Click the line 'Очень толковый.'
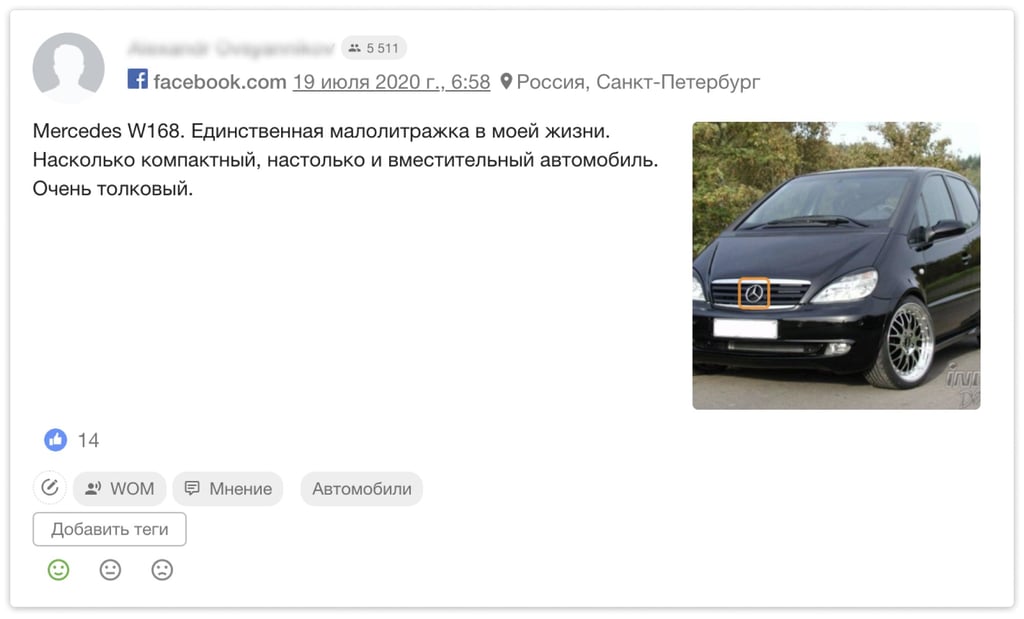This screenshot has height=619, width=1024. [x=113, y=189]
